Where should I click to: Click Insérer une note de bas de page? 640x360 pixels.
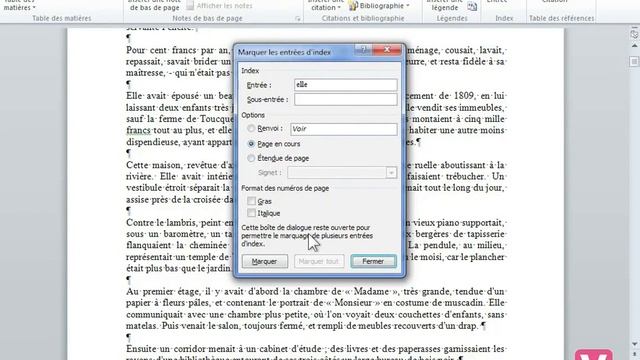tap(154, 5)
